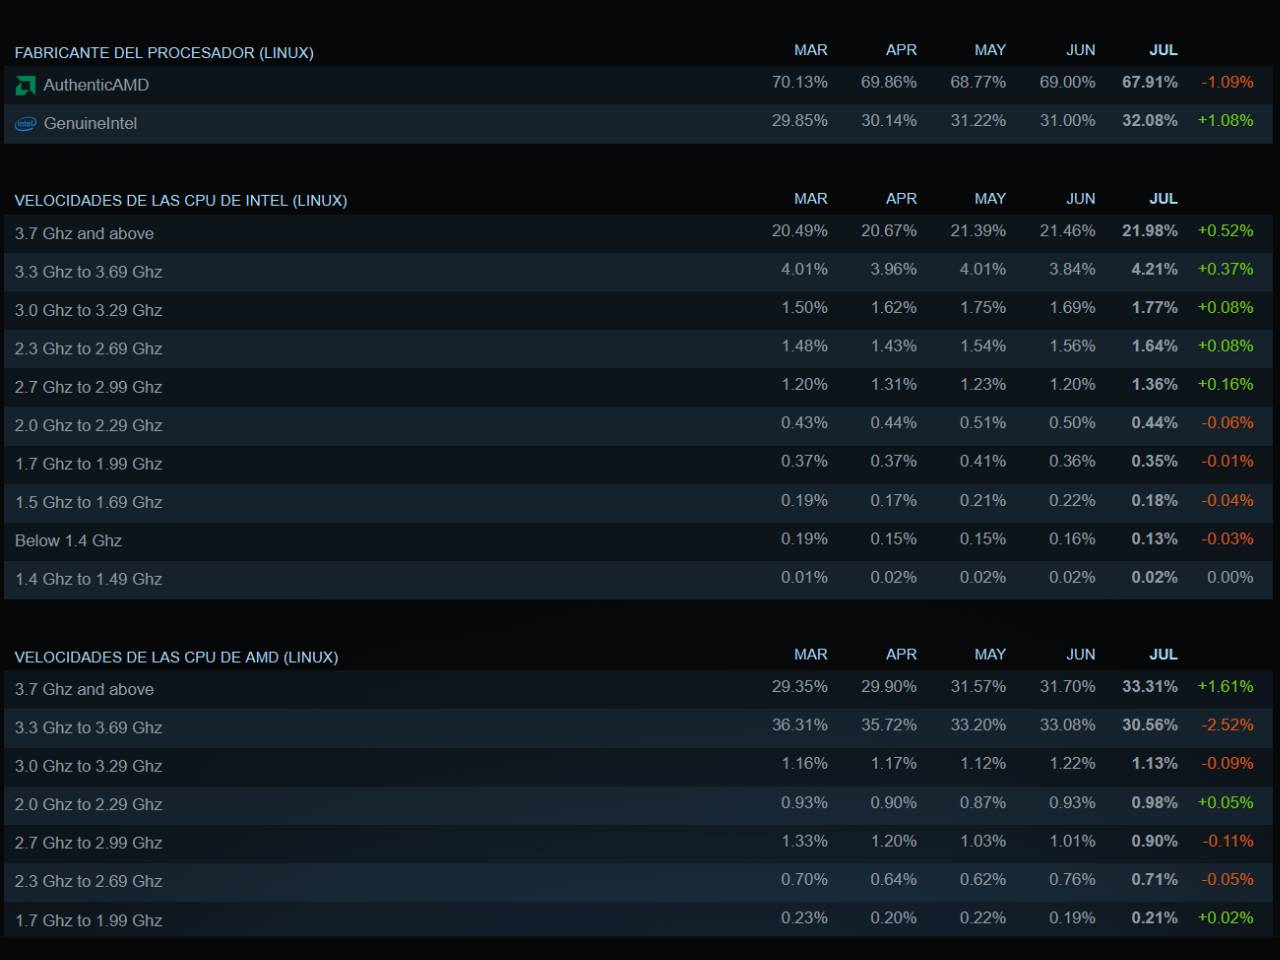This screenshot has height=960, width=1280.
Task: Collapse the Velocidades de las CPU de AMD section
Action: point(176,657)
